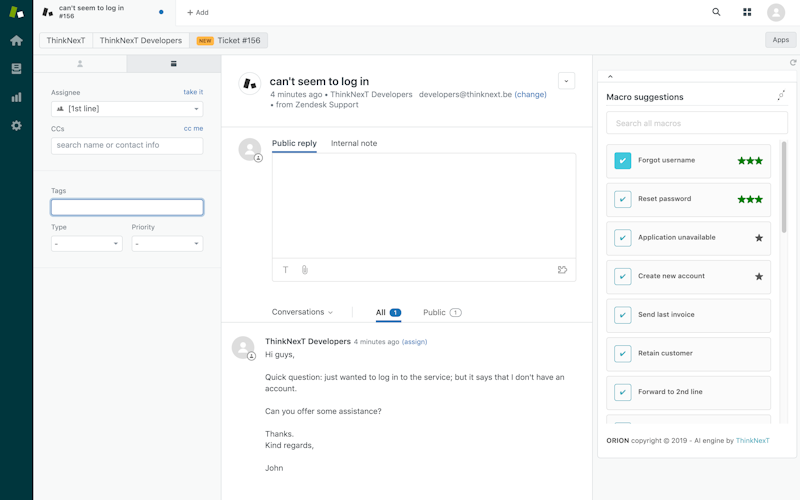Click the Add new tab button
This screenshot has height=500, width=800.
point(198,12)
